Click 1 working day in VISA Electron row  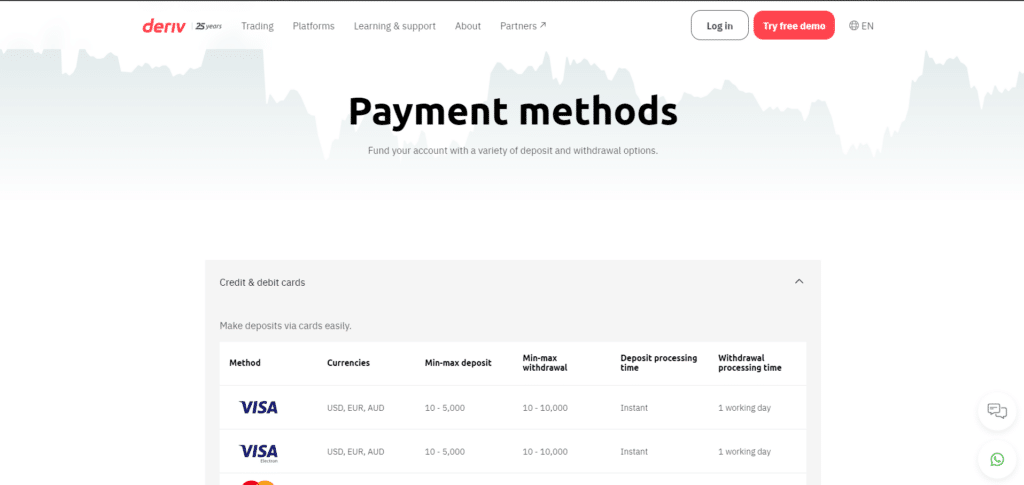click(744, 452)
